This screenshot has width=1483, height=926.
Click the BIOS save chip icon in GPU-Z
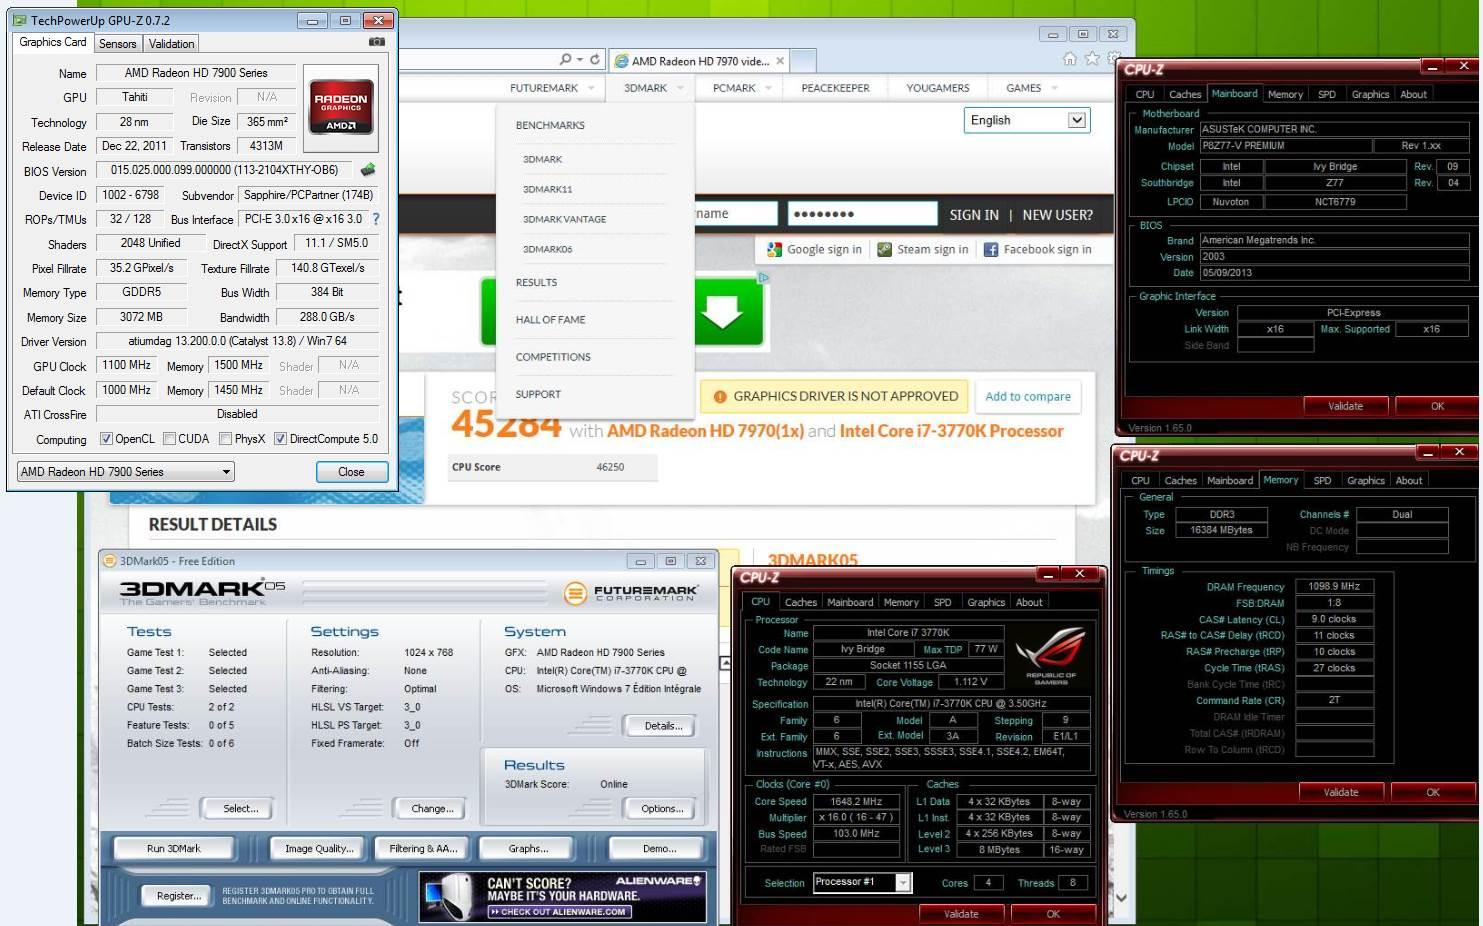[368, 170]
